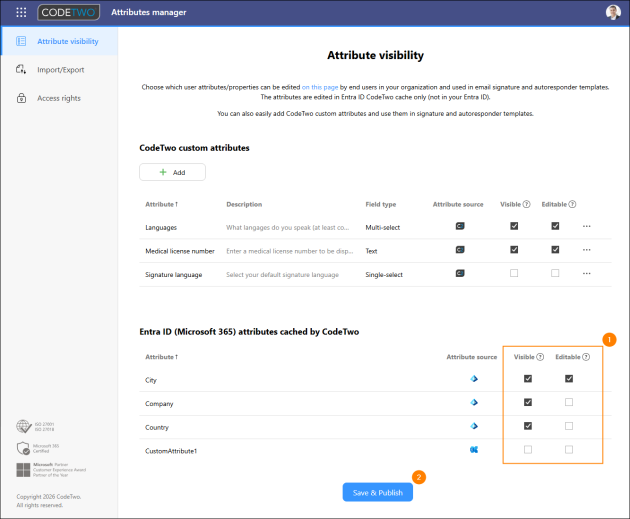Click CustomAttribute1 Exchange source icon
Viewport: 630px width, 519px height.
click(x=474, y=450)
